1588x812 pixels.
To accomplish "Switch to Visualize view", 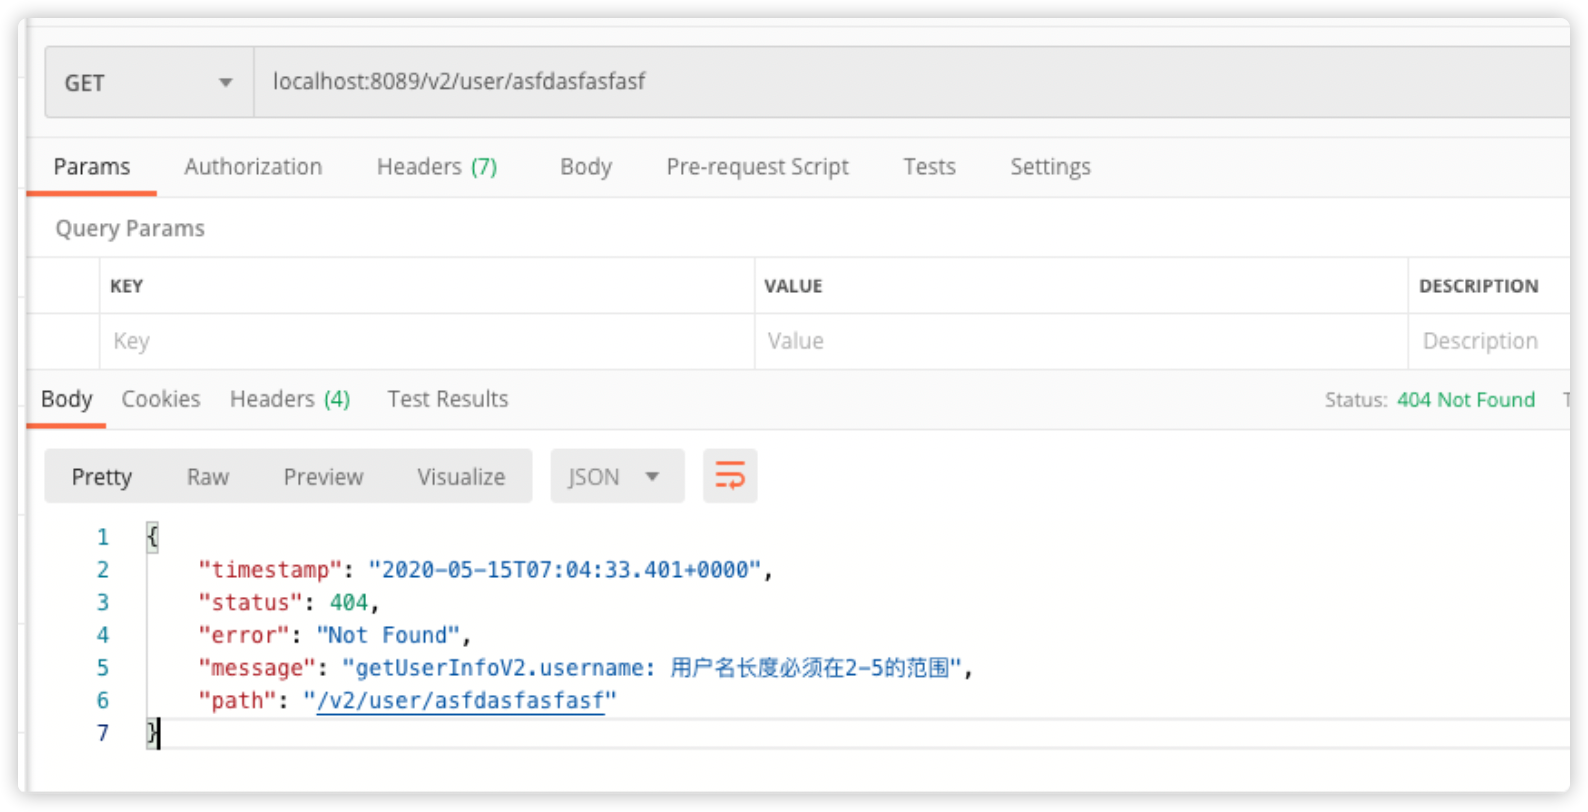I will (461, 477).
